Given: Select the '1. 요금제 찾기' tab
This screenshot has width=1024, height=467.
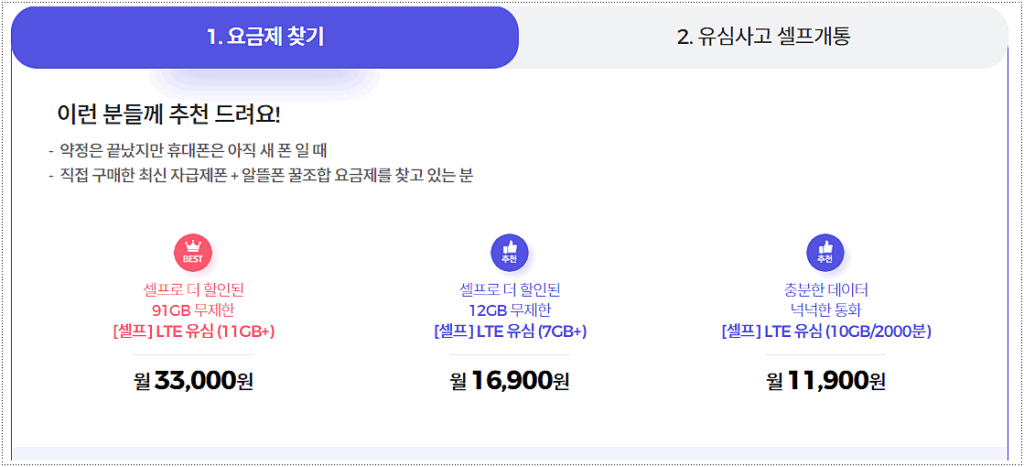Looking at the screenshot, I should [265, 38].
